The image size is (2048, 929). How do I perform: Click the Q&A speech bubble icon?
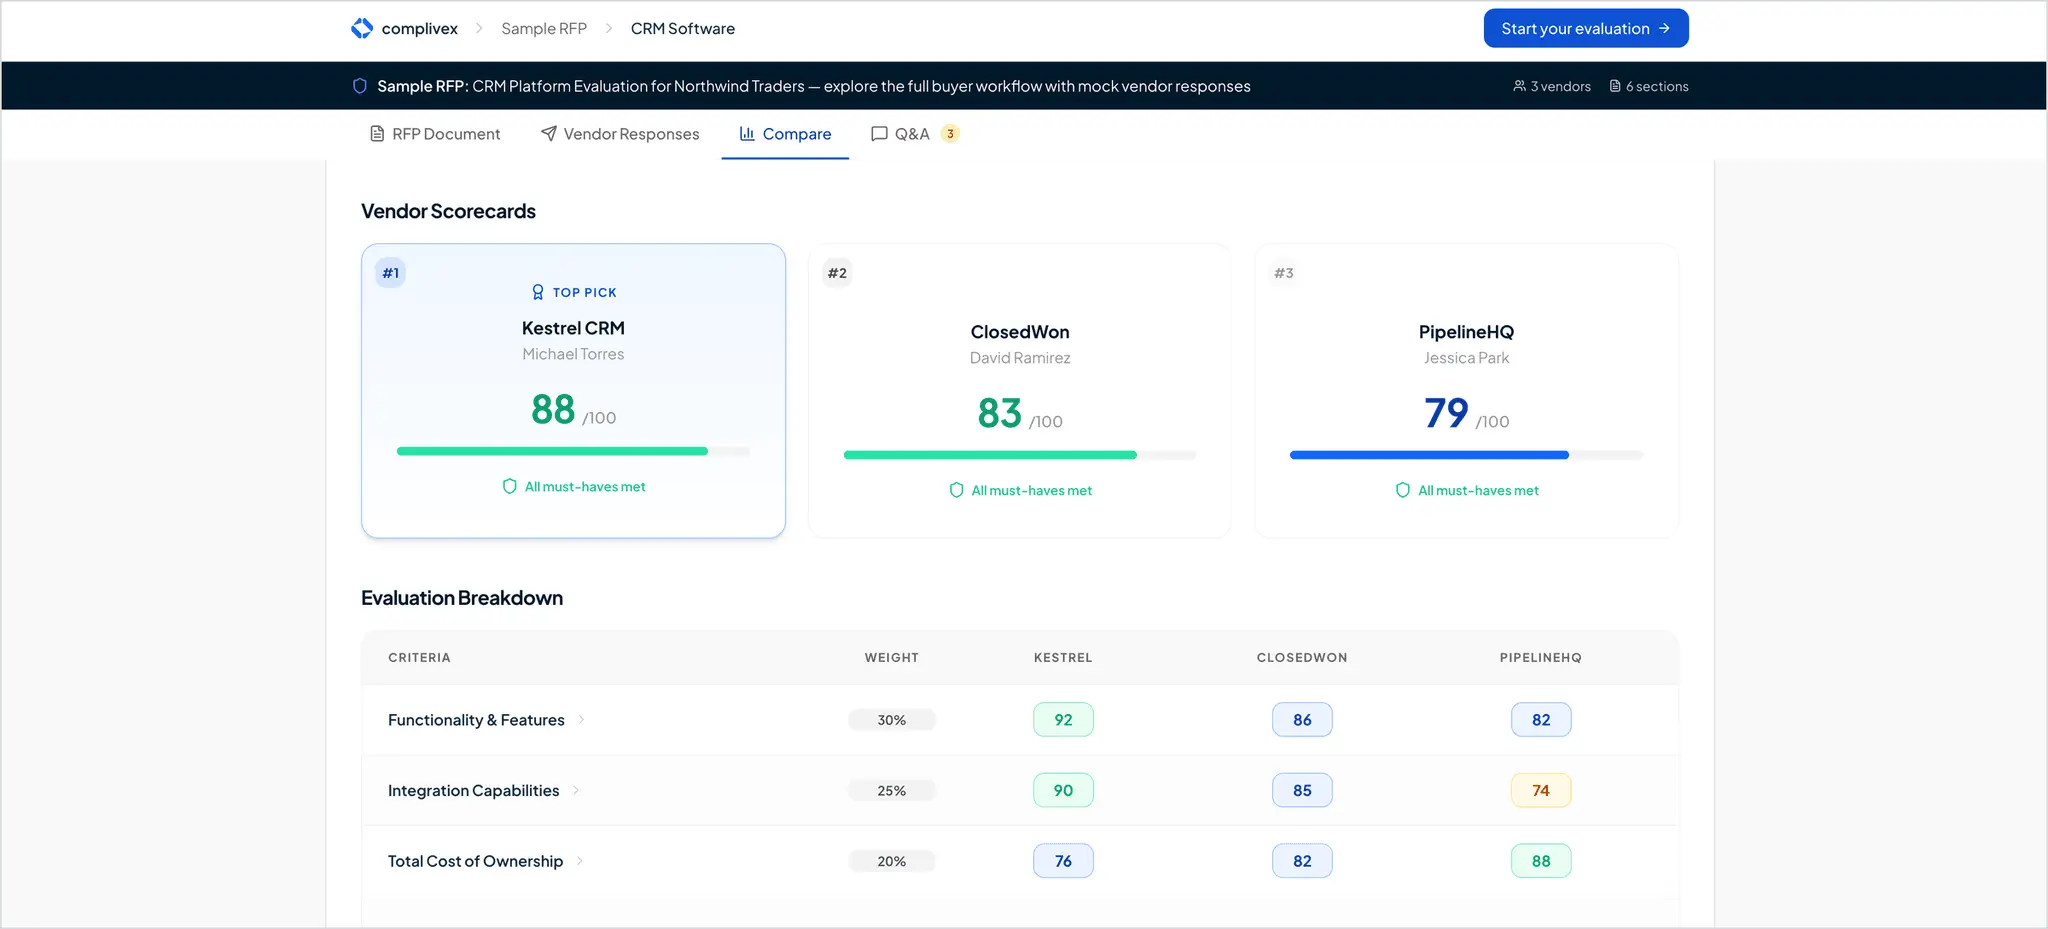pos(879,134)
